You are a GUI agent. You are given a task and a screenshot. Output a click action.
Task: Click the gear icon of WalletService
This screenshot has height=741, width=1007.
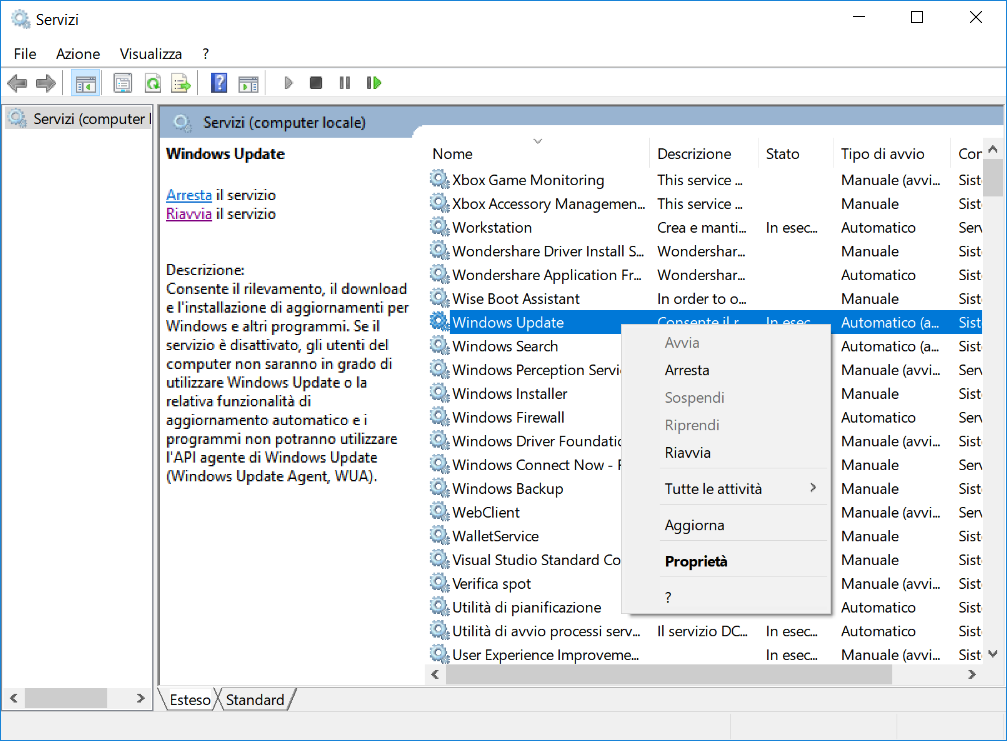click(439, 536)
